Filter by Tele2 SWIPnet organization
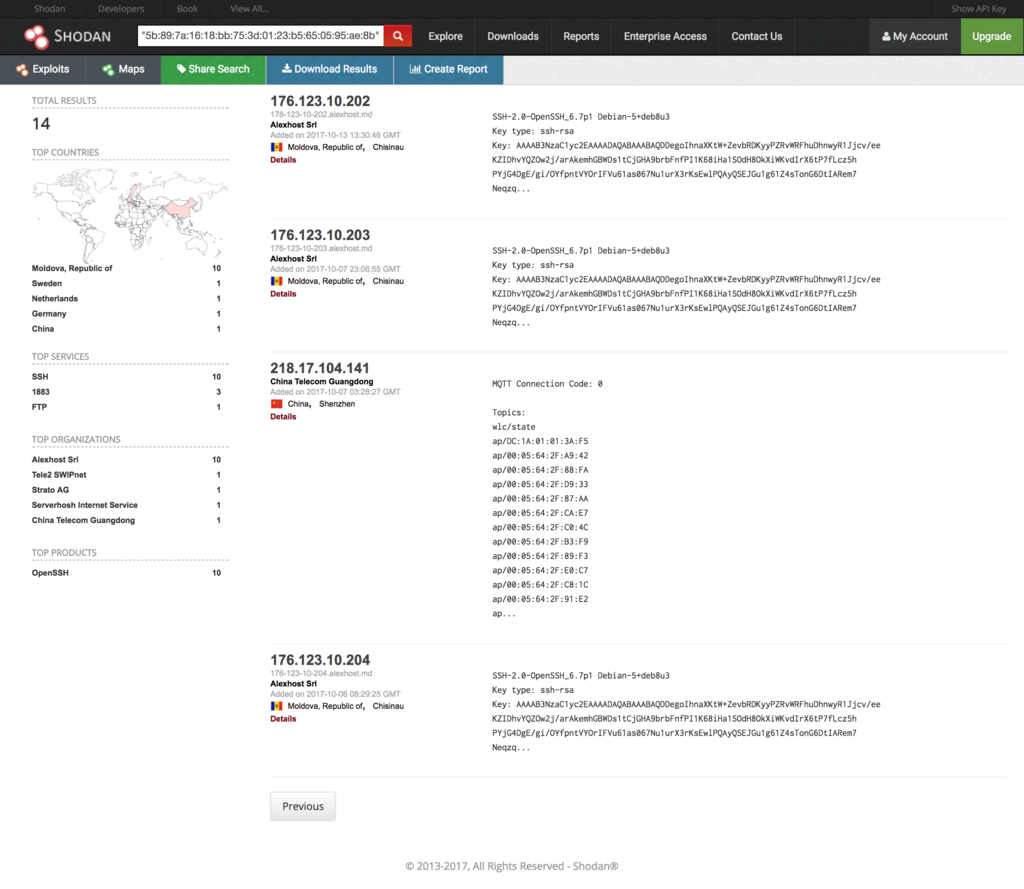Screen dimensions: 1024x889 tap(59, 475)
